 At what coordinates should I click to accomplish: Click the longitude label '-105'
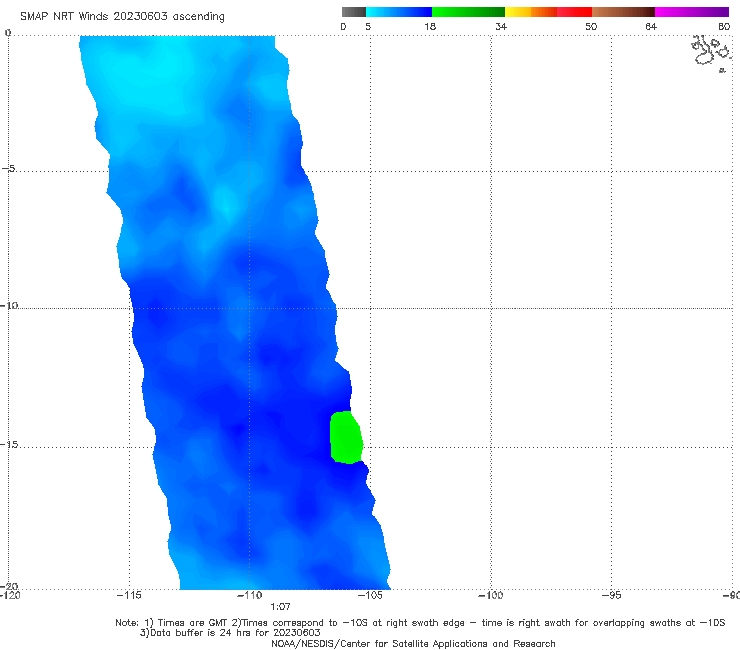coord(370,595)
